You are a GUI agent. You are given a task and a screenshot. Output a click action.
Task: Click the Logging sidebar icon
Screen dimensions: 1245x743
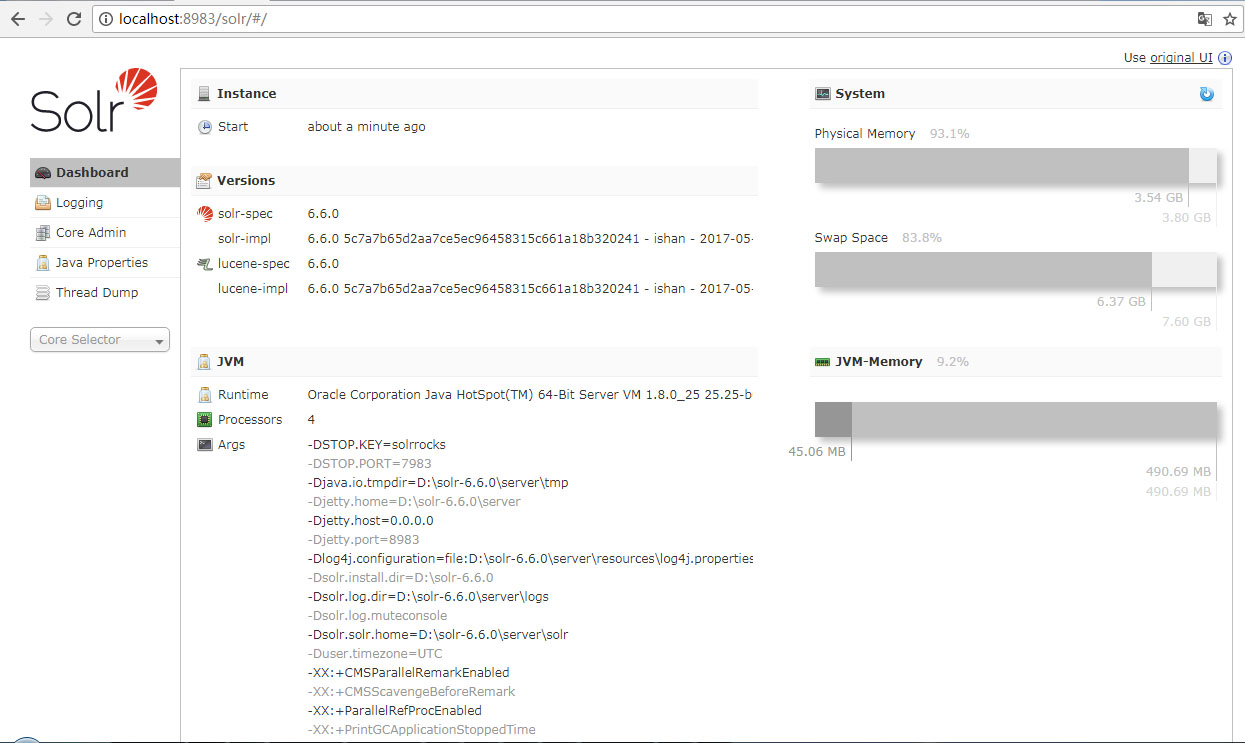42,203
